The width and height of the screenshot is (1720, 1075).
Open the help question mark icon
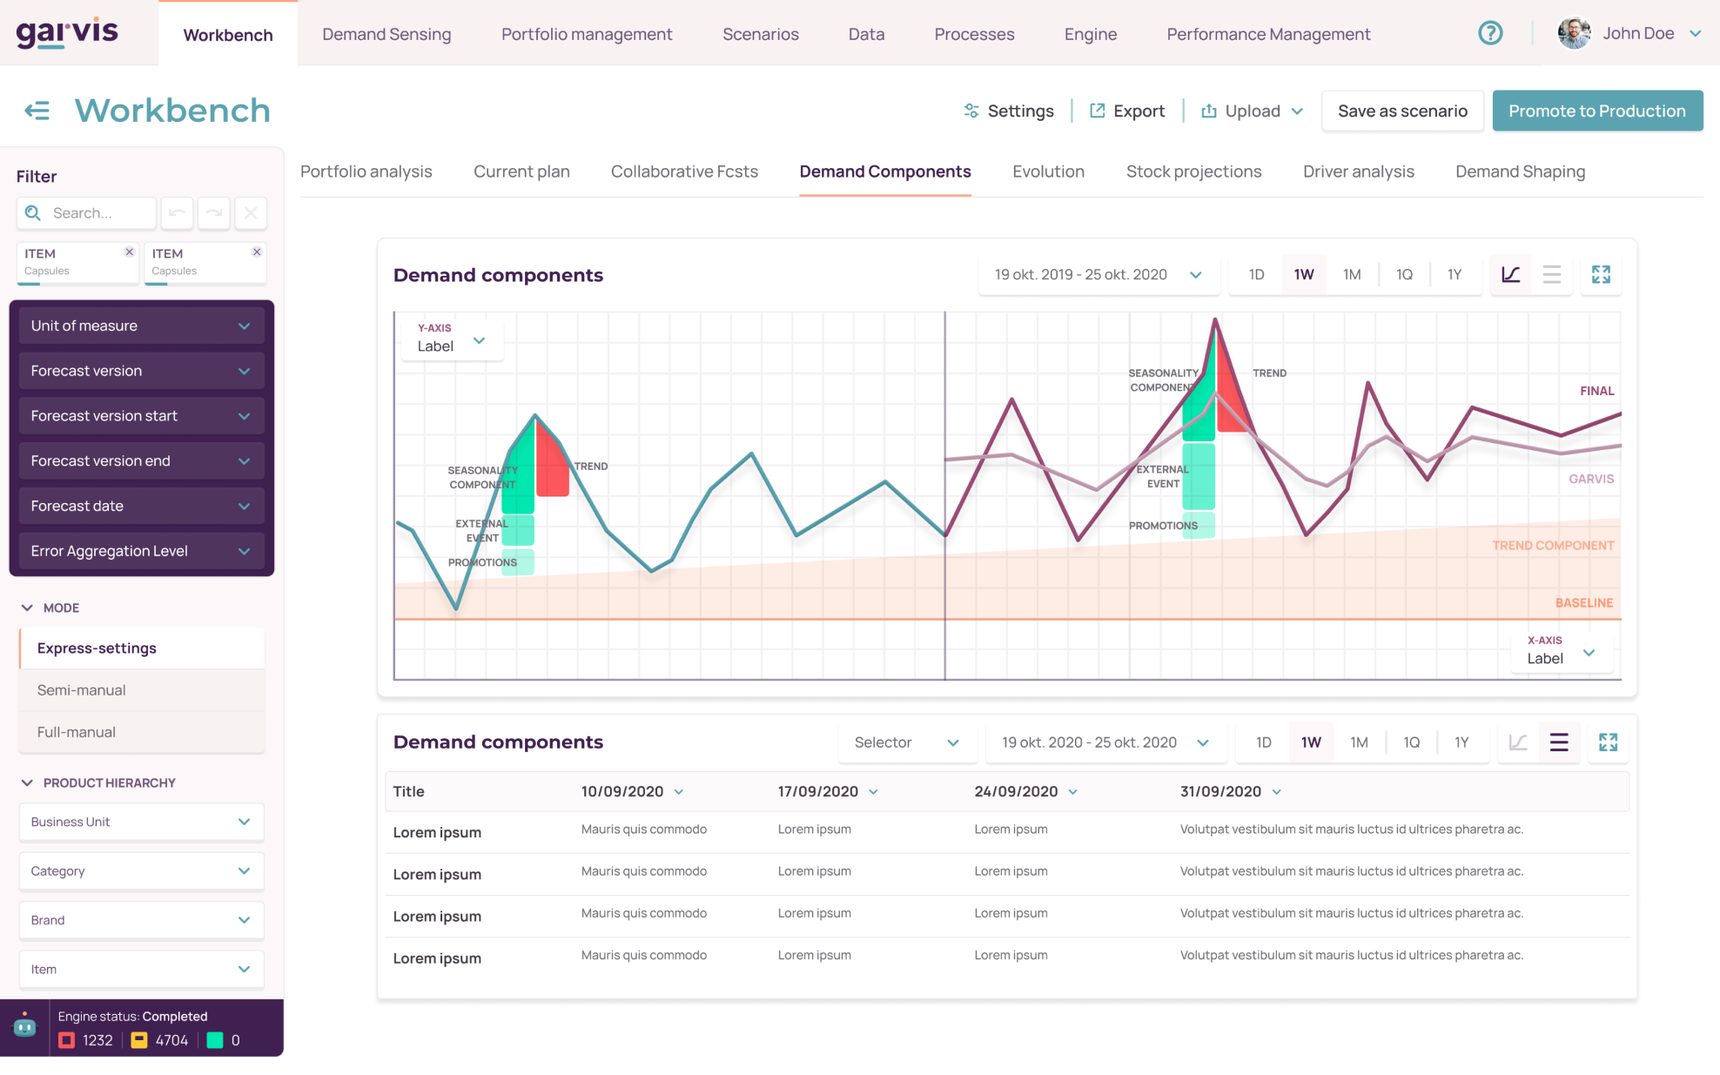click(1490, 33)
